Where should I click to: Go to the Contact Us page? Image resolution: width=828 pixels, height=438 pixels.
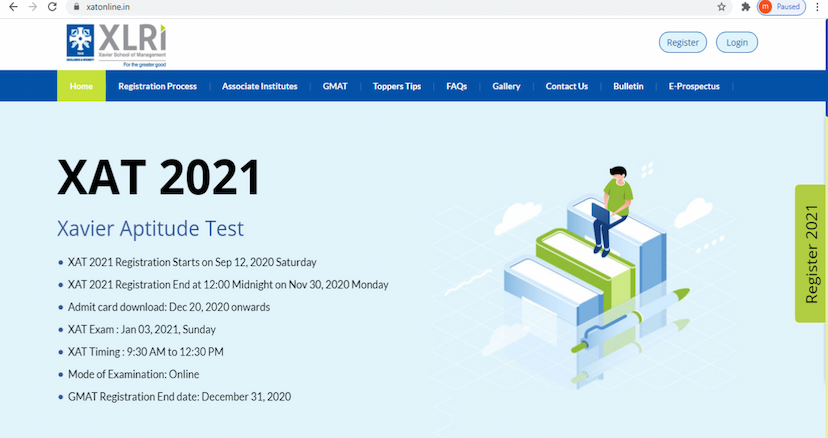567,86
